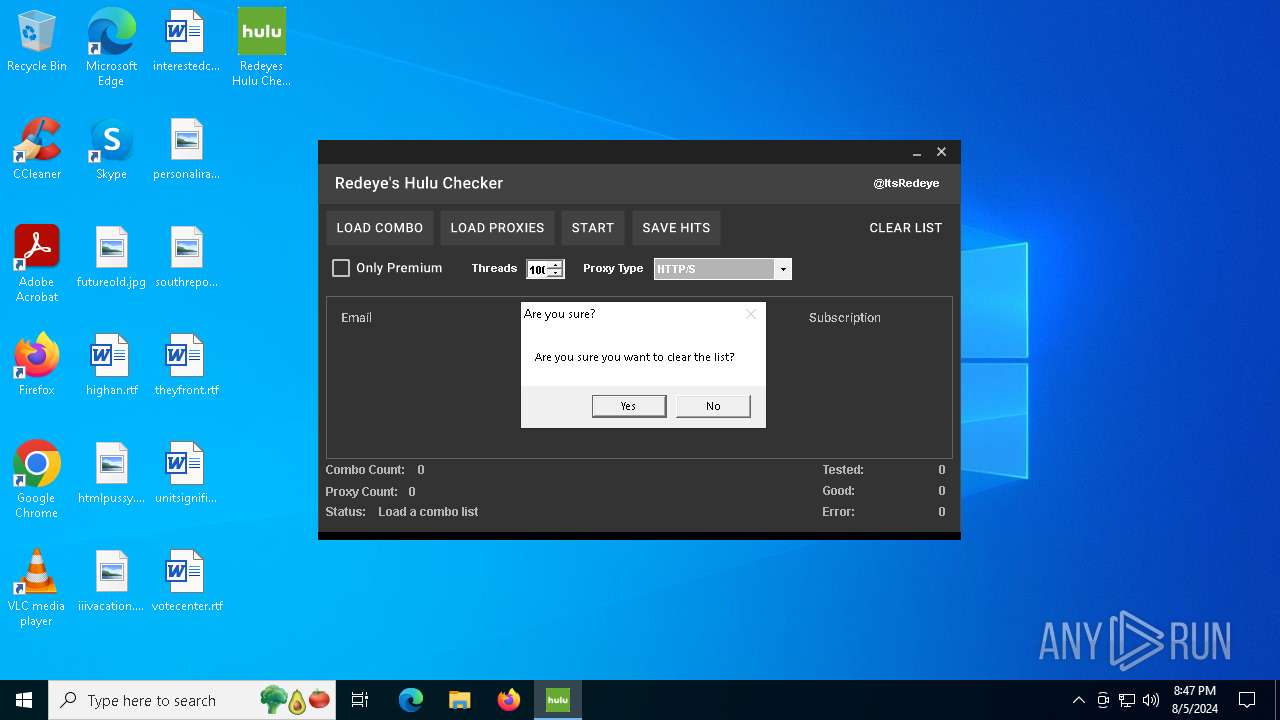Open VLC media player desktop shortcut

(37, 588)
